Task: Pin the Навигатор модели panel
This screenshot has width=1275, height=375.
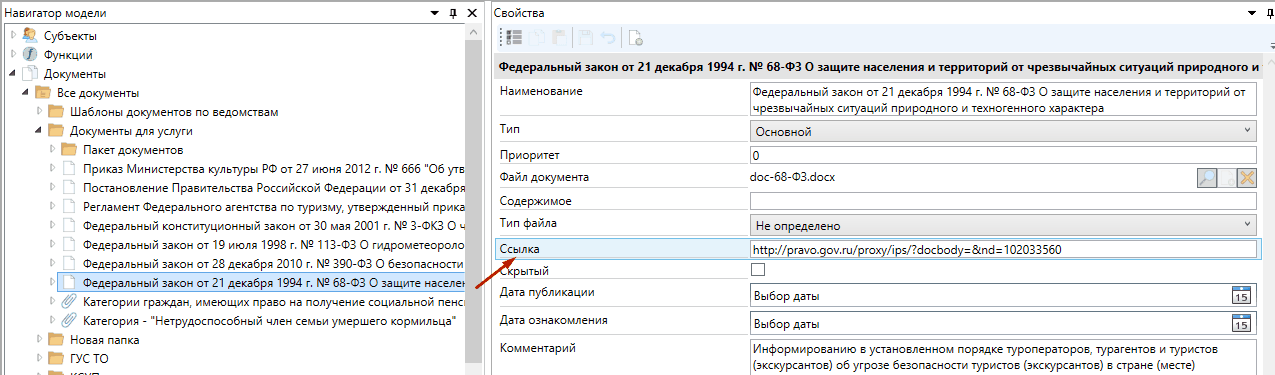Action: tap(453, 13)
